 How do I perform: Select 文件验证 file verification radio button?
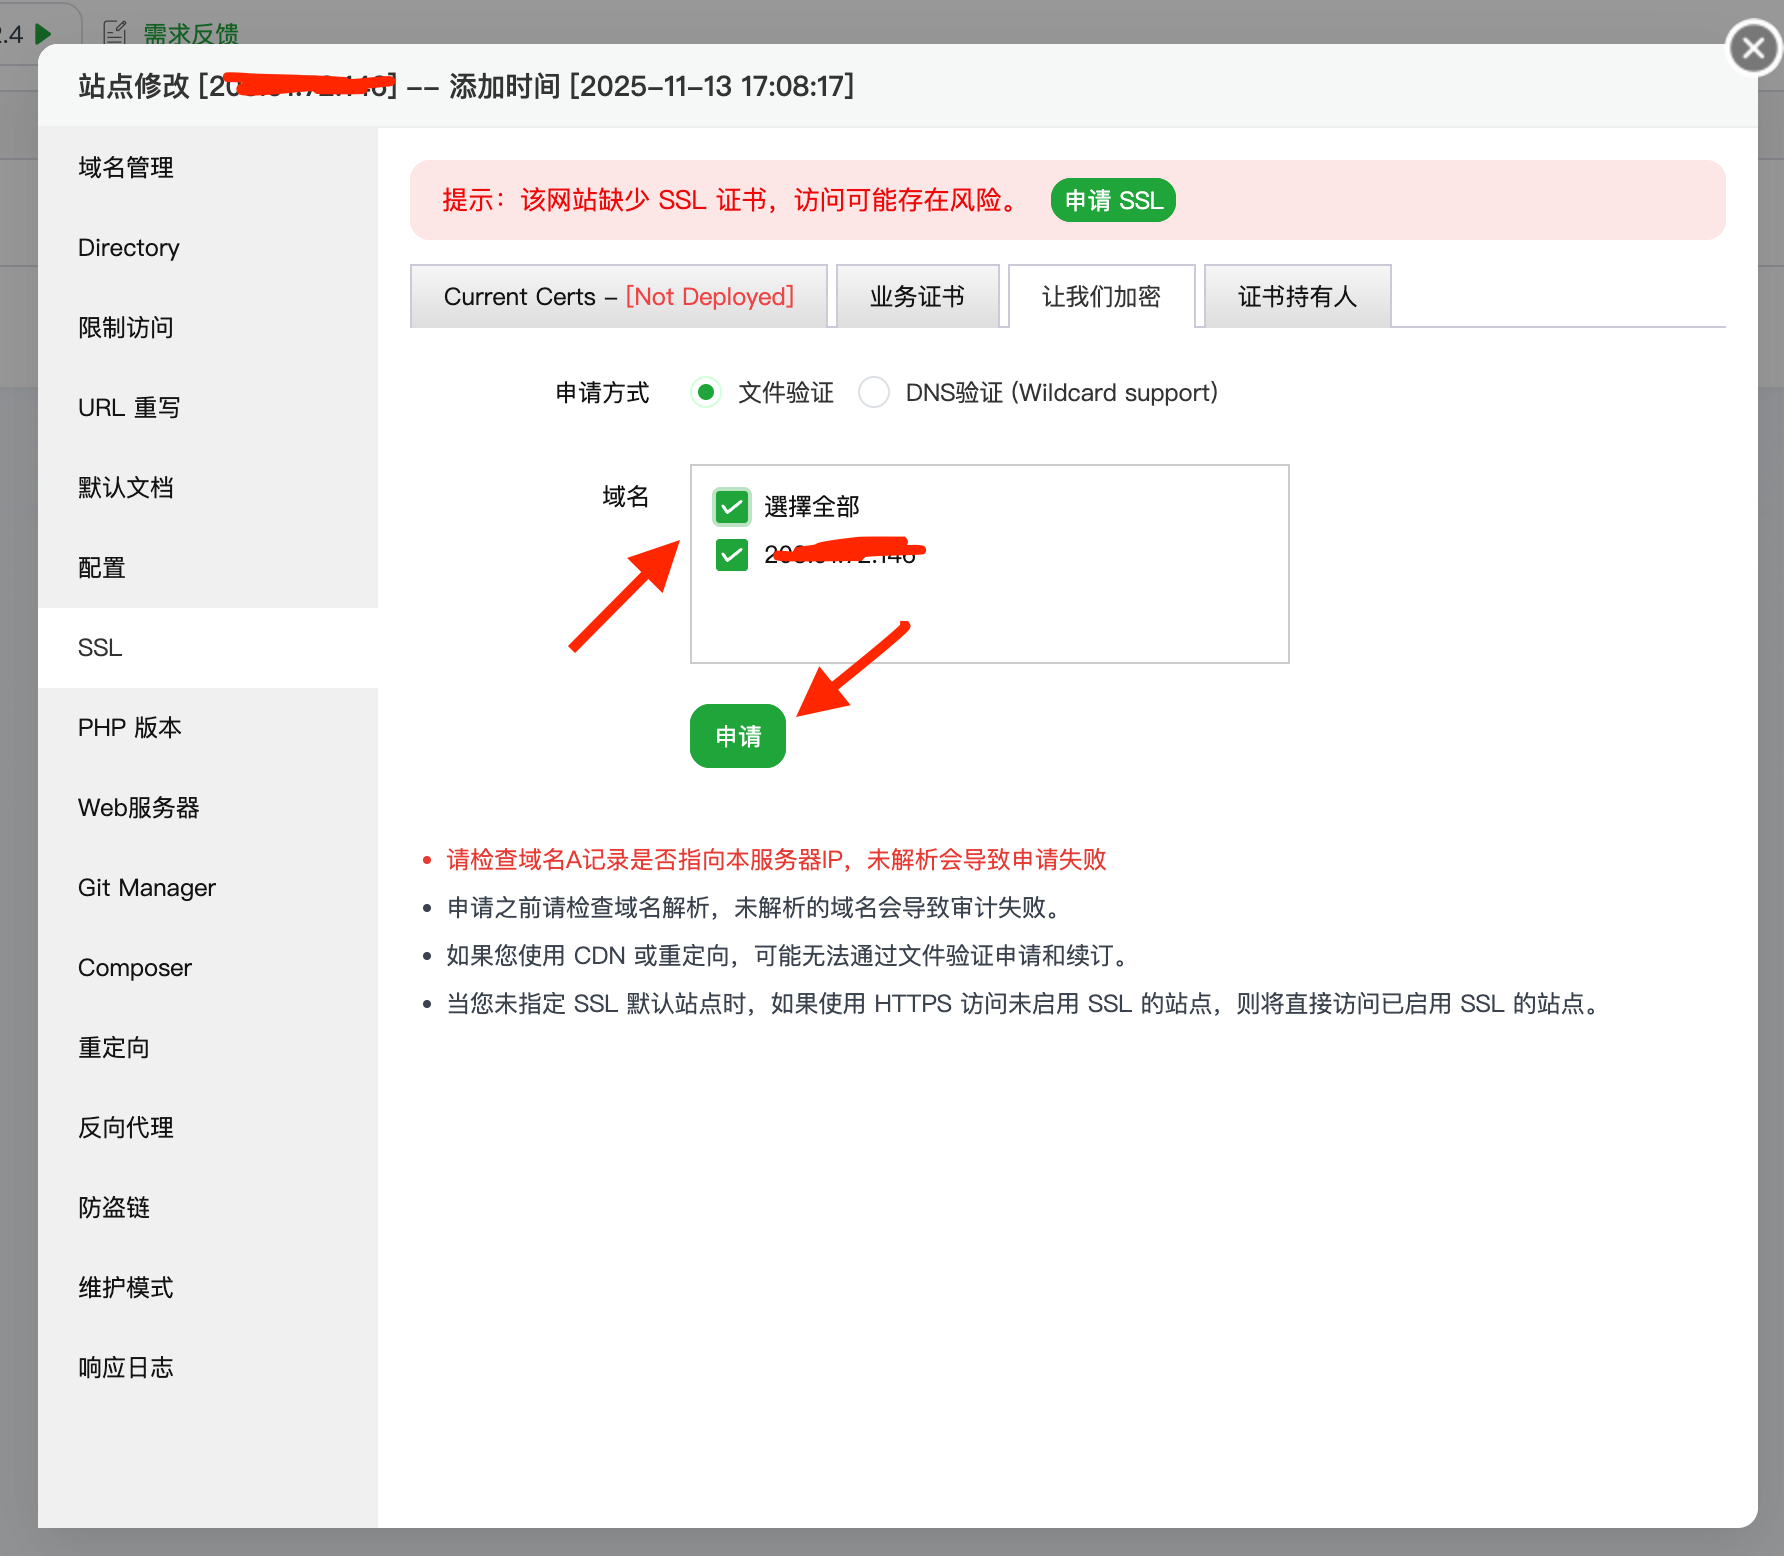(x=706, y=393)
